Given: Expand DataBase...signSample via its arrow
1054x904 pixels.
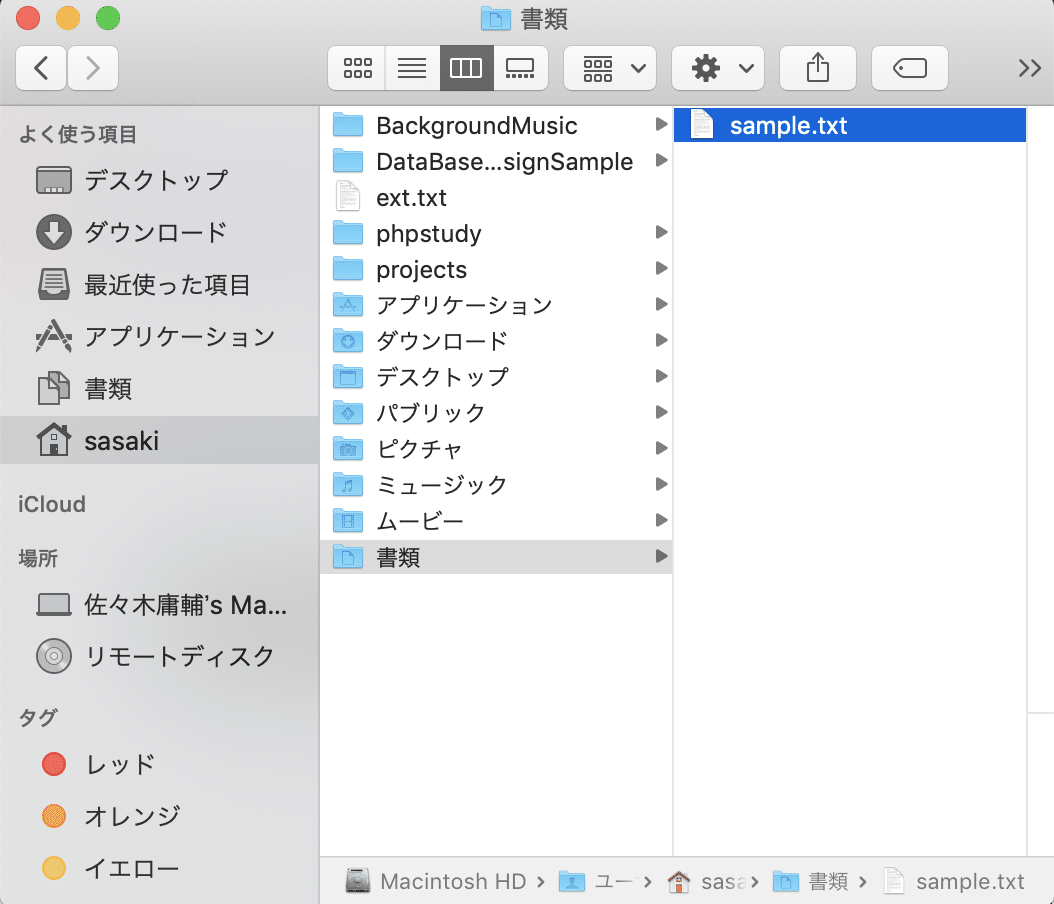Looking at the screenshot, I should point(661,160).
